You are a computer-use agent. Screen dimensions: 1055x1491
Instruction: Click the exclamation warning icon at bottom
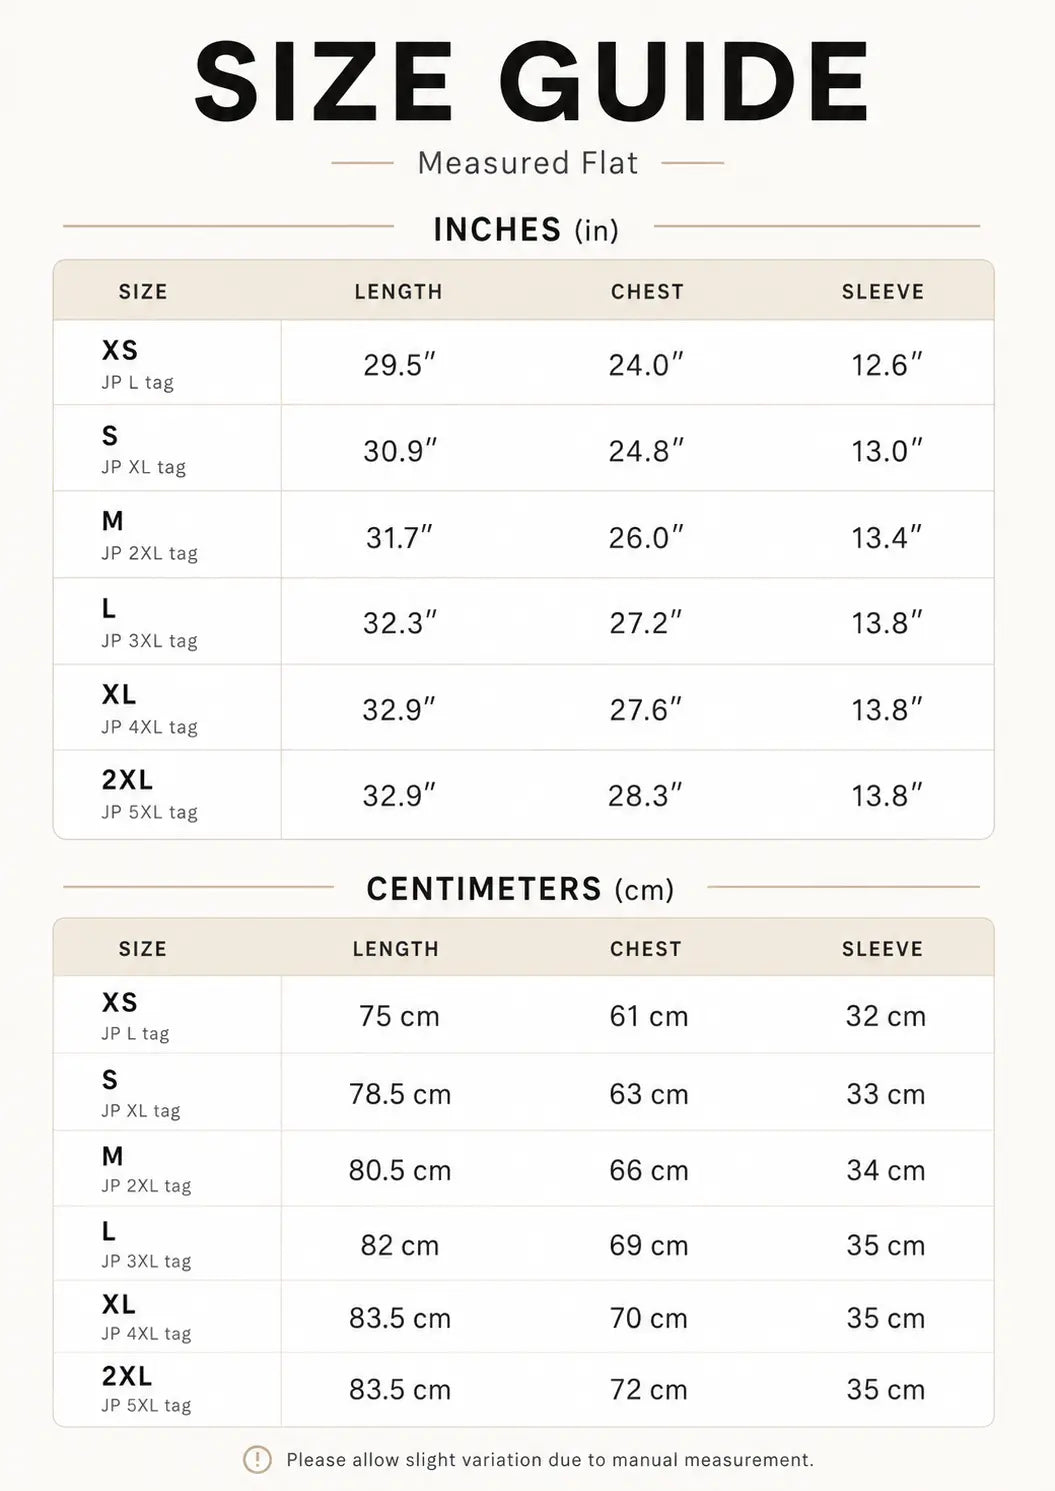click(x=257, y=1460)
